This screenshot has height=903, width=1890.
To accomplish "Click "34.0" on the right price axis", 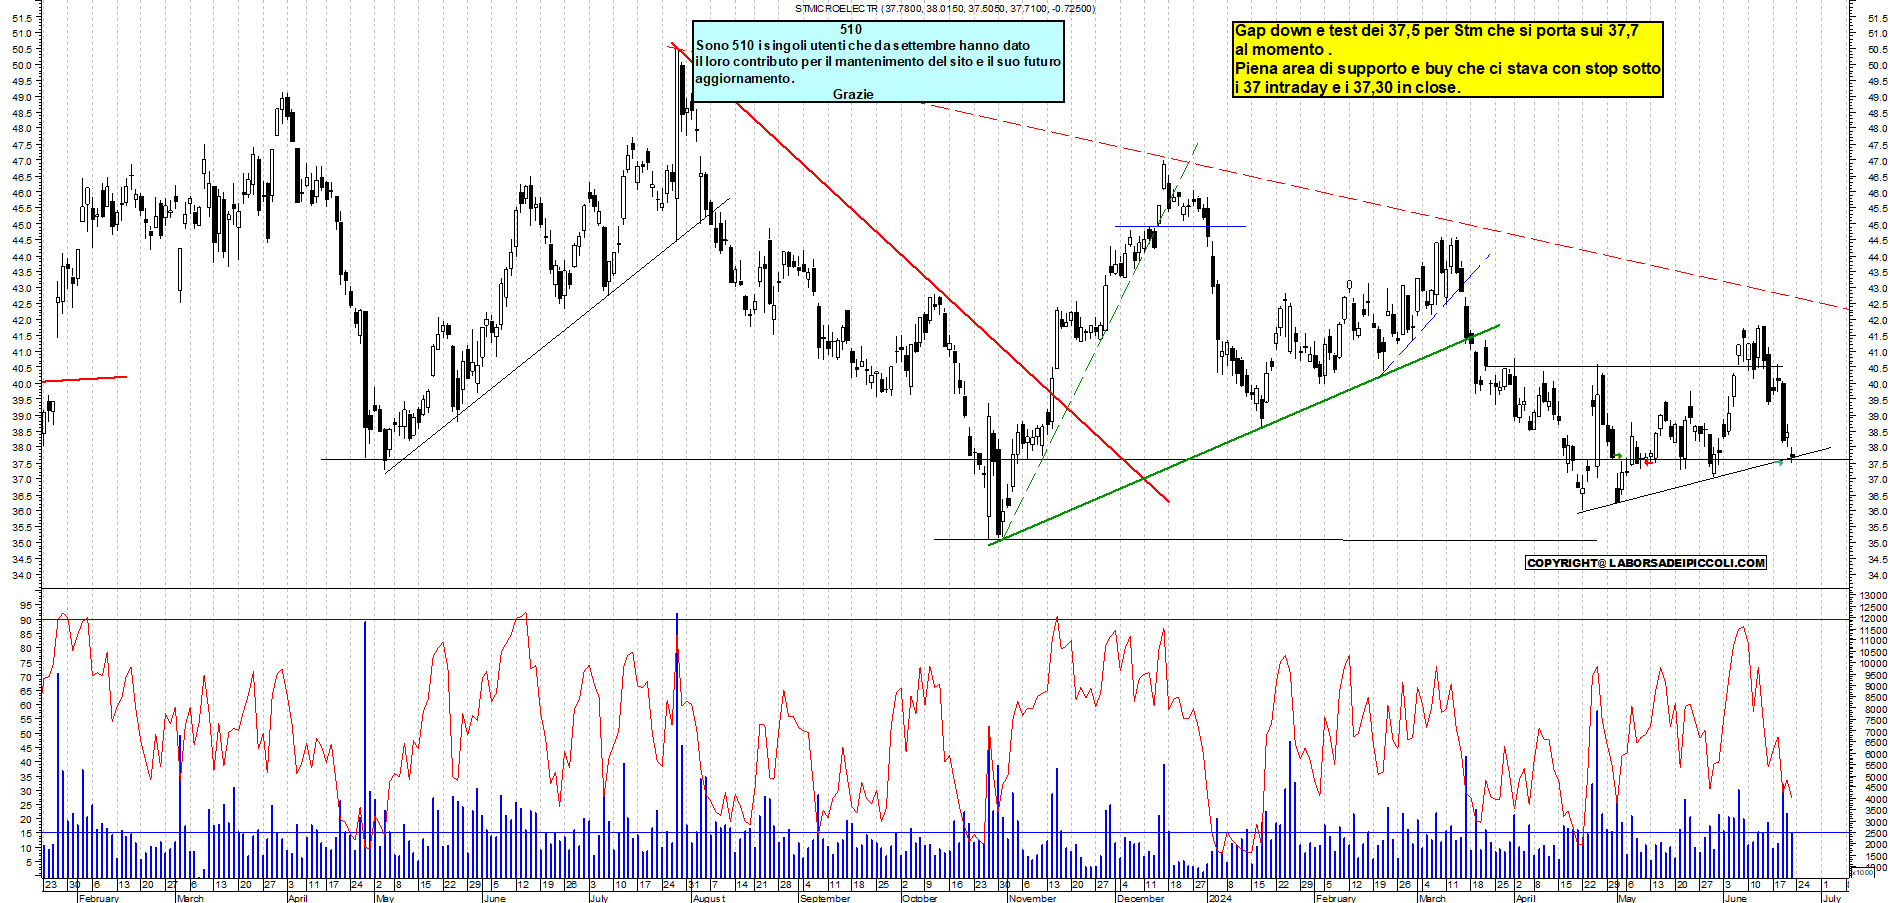I will tap(1876, 576).
